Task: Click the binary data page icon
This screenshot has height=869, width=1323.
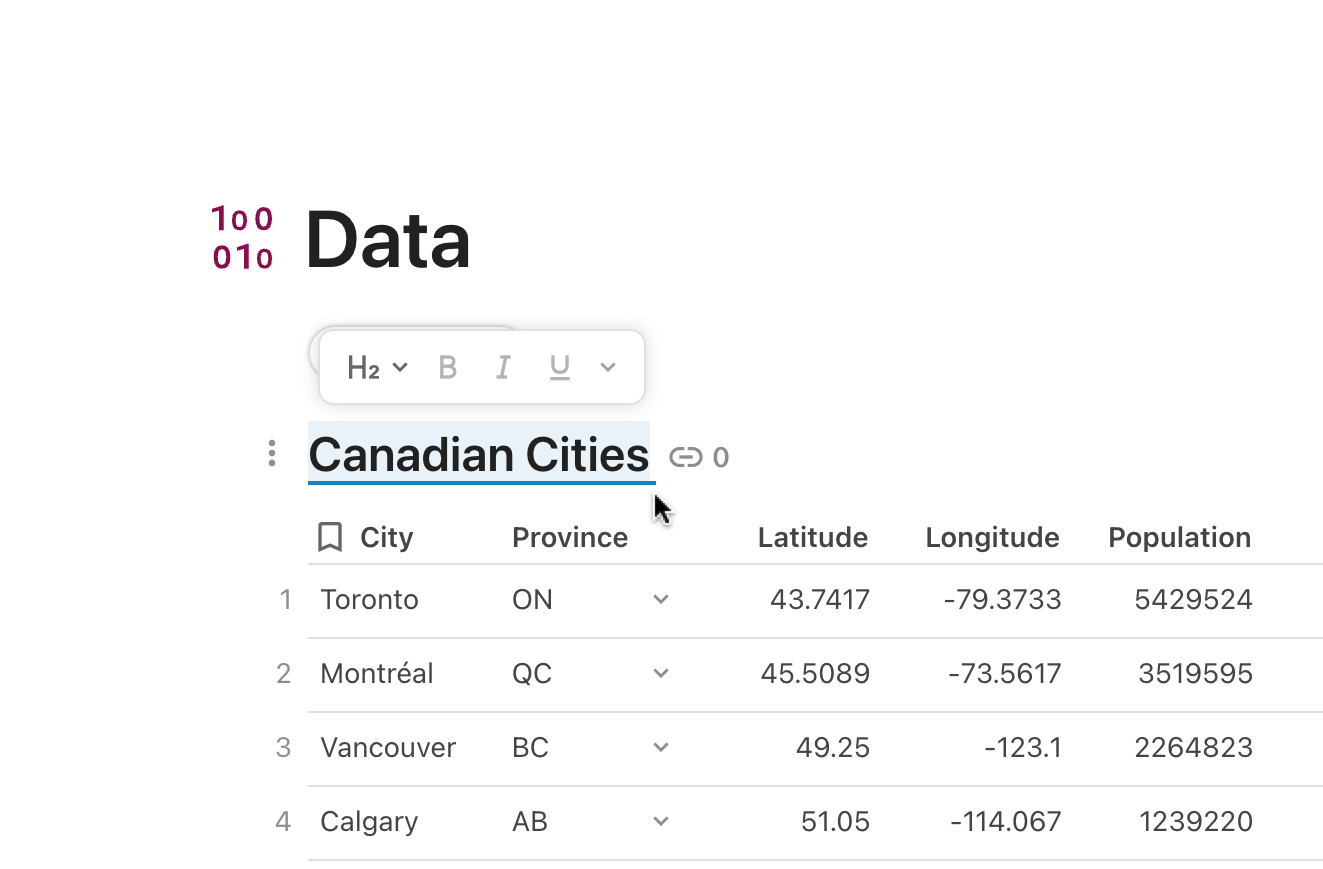Action: [x=242, y=238]
